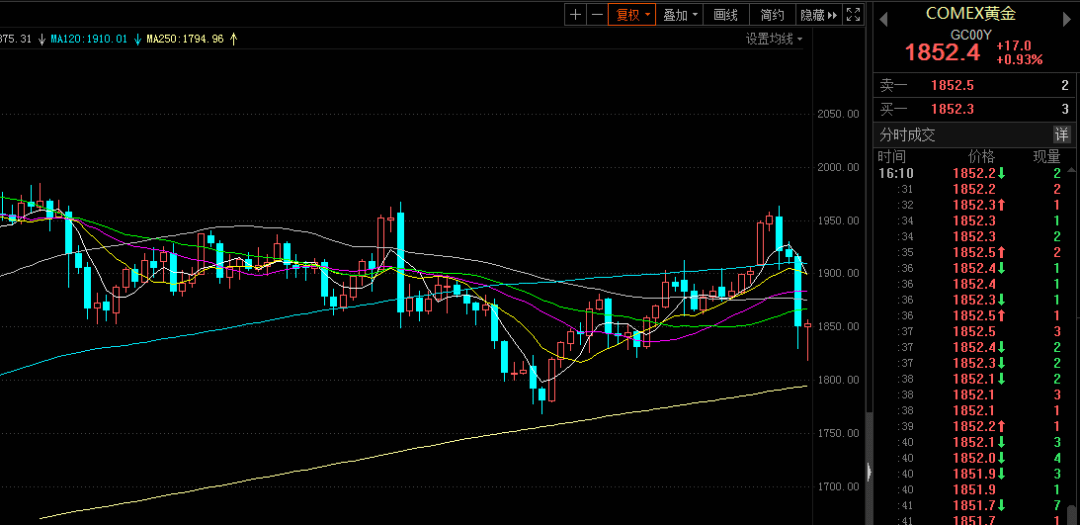Open trade details with 详 icon
1080x525 pixels.
[1061, 135]
